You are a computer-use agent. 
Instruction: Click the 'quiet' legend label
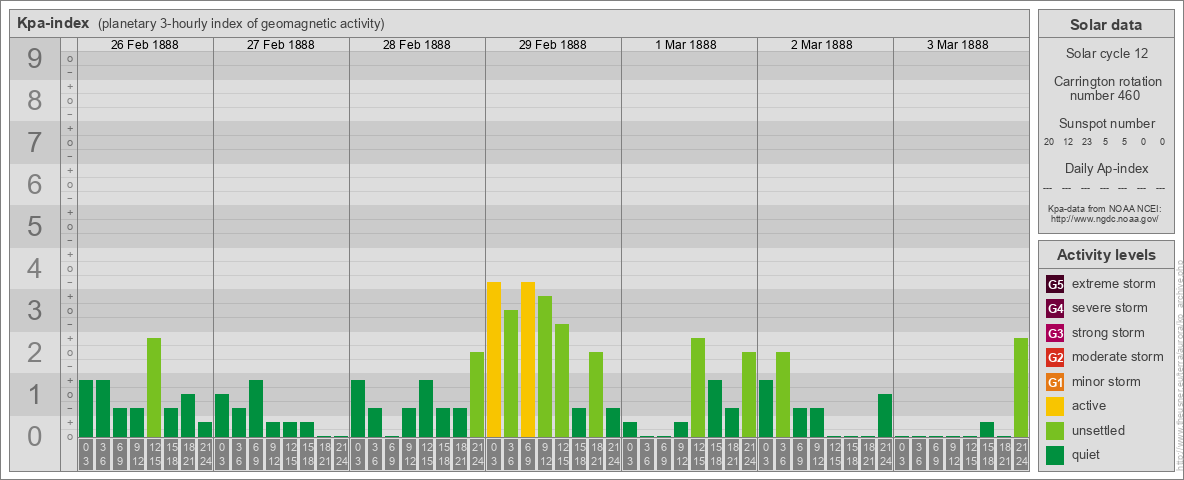click(1087, 454)
